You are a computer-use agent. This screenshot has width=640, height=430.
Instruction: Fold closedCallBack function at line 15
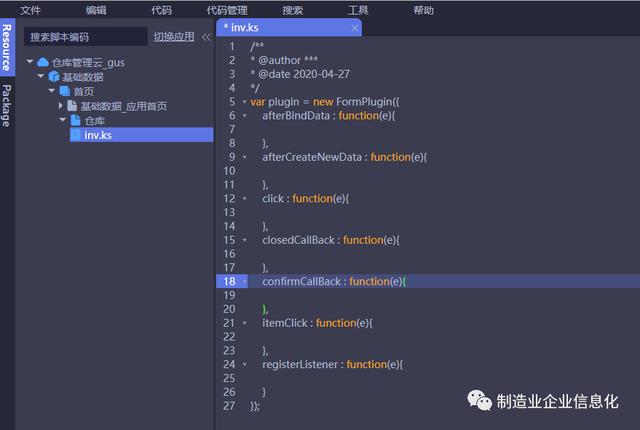point(244,240)
